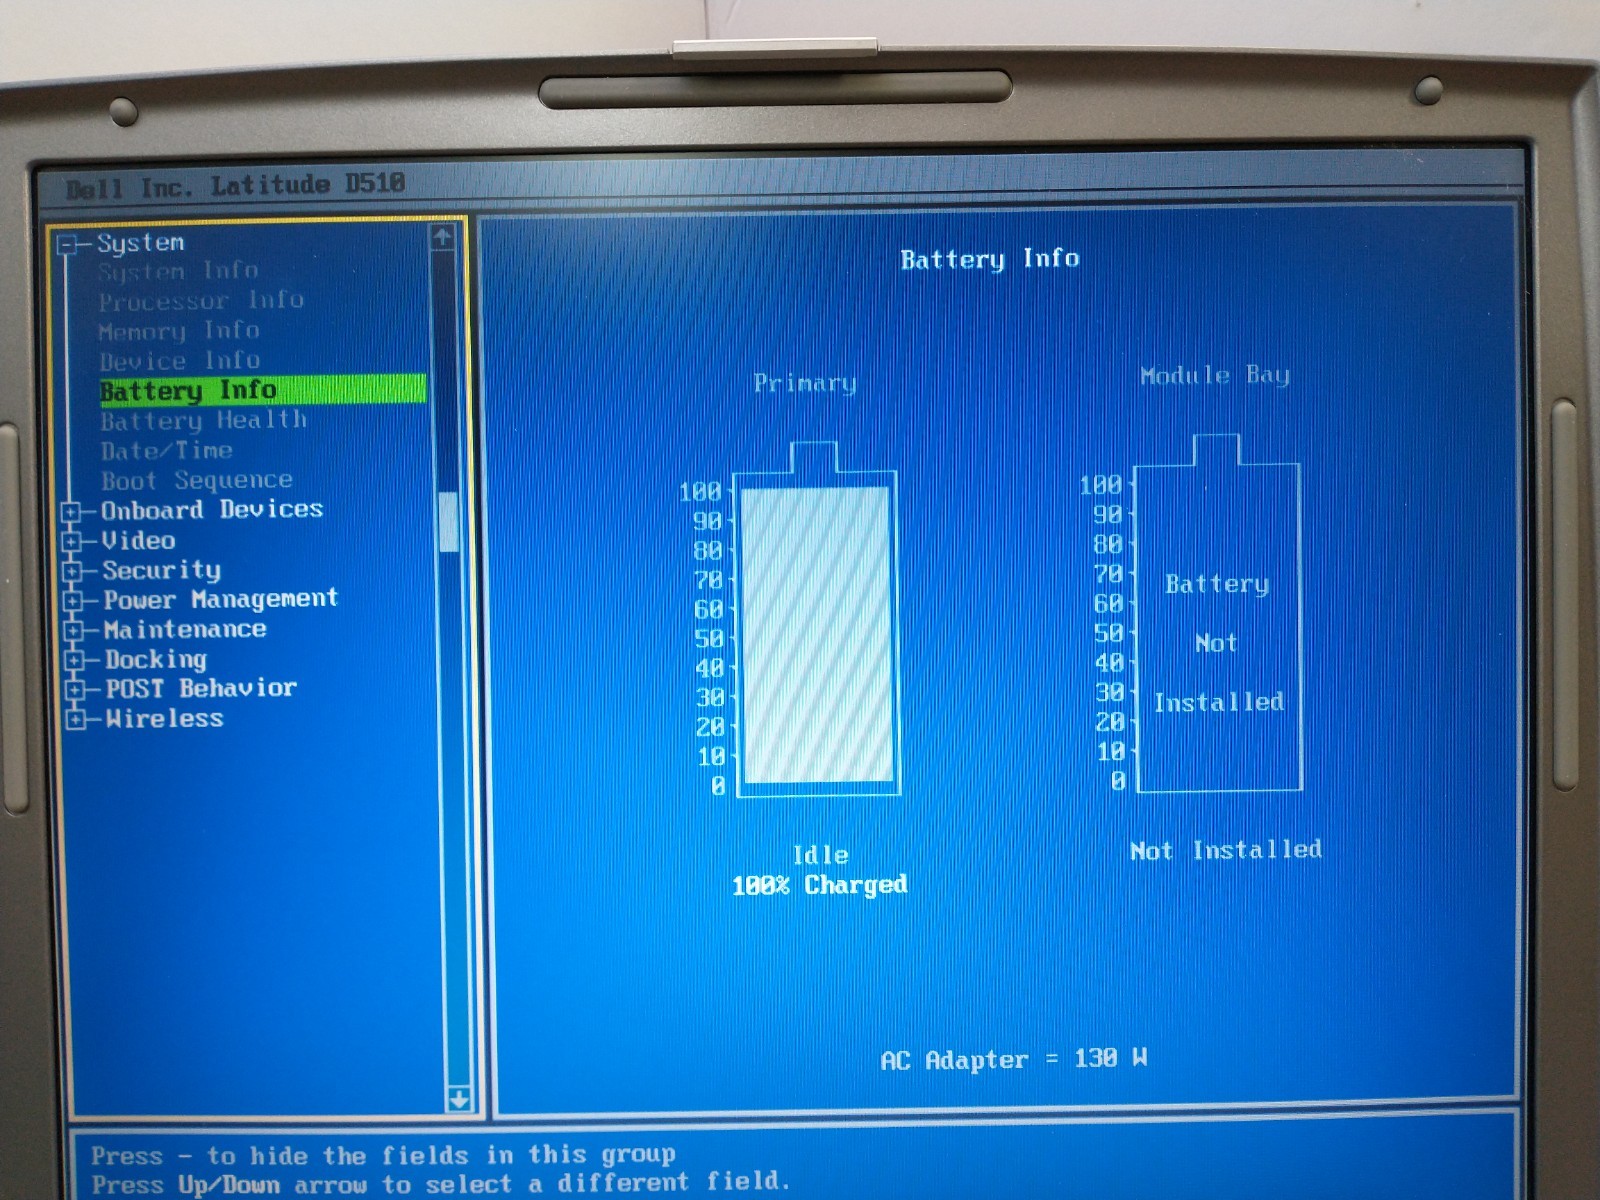
Task: Click 'Not Installed' below Module Bay battery
Action: pos(1226,850)
